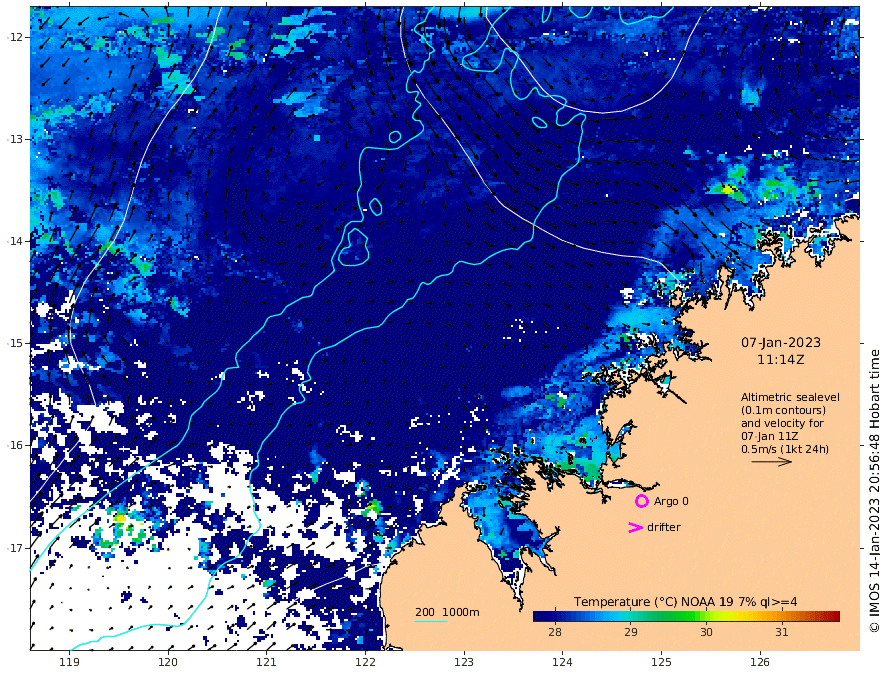Click longitude axis label 124

coord(562,663)
